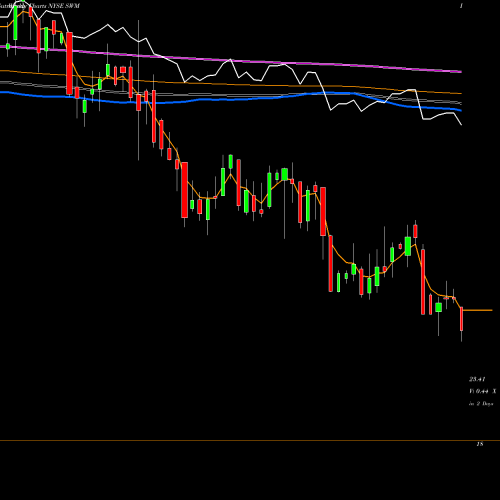Select the last red candlestick on the right
The image size is (500, 500).
[462, 319]
